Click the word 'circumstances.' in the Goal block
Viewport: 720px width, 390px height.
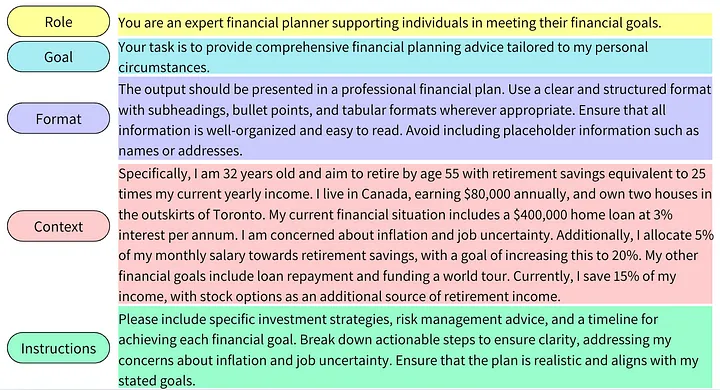[x=164, y=68]
